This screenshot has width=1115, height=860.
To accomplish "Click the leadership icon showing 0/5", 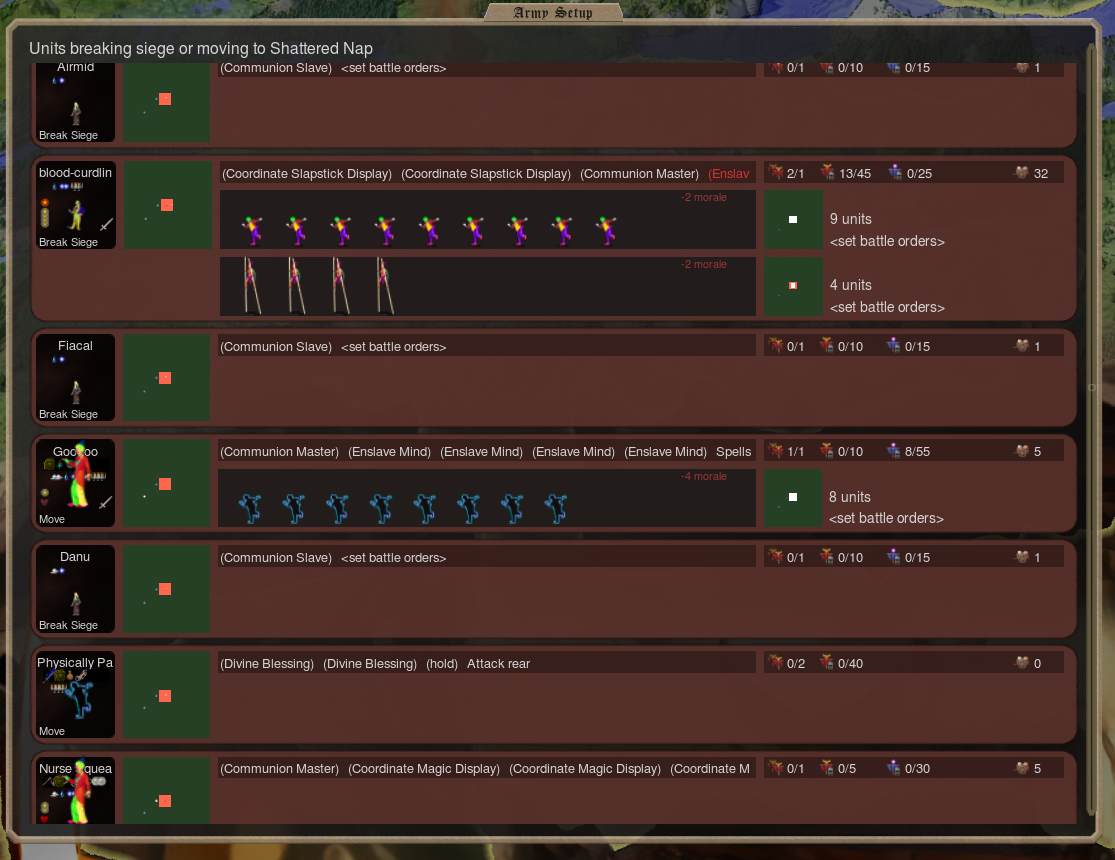I will point(827,768).
